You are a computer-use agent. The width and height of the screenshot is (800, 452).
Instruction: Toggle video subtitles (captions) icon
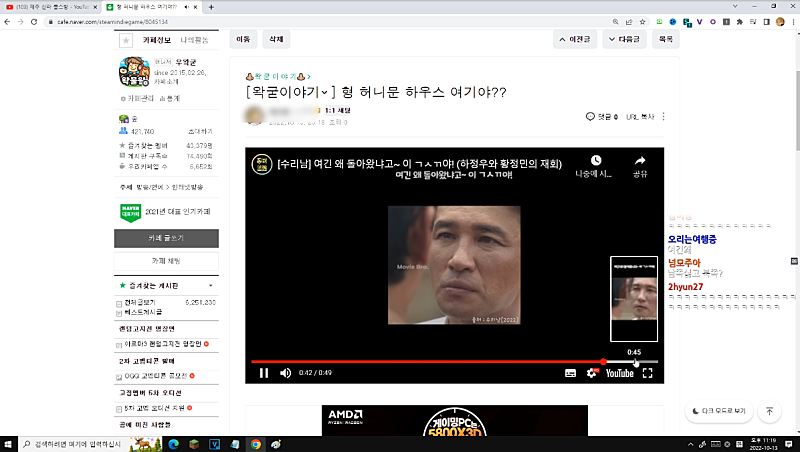click(x=570, y=373)
